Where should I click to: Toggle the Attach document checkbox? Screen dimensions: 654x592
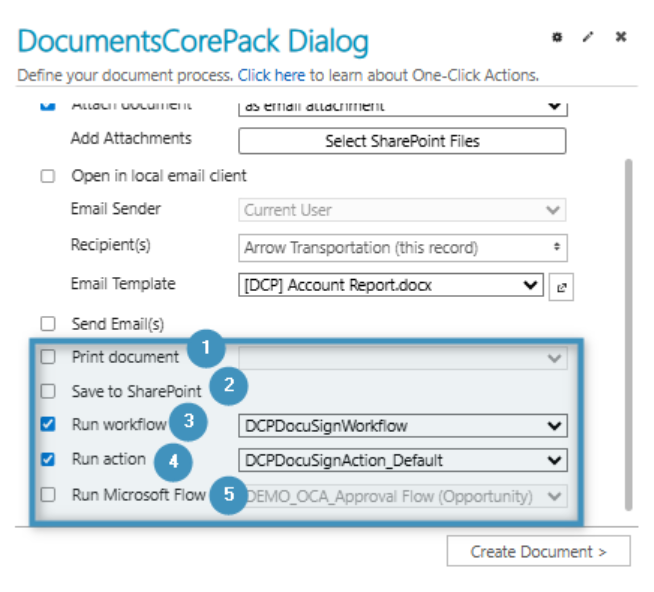click(48, 105)
